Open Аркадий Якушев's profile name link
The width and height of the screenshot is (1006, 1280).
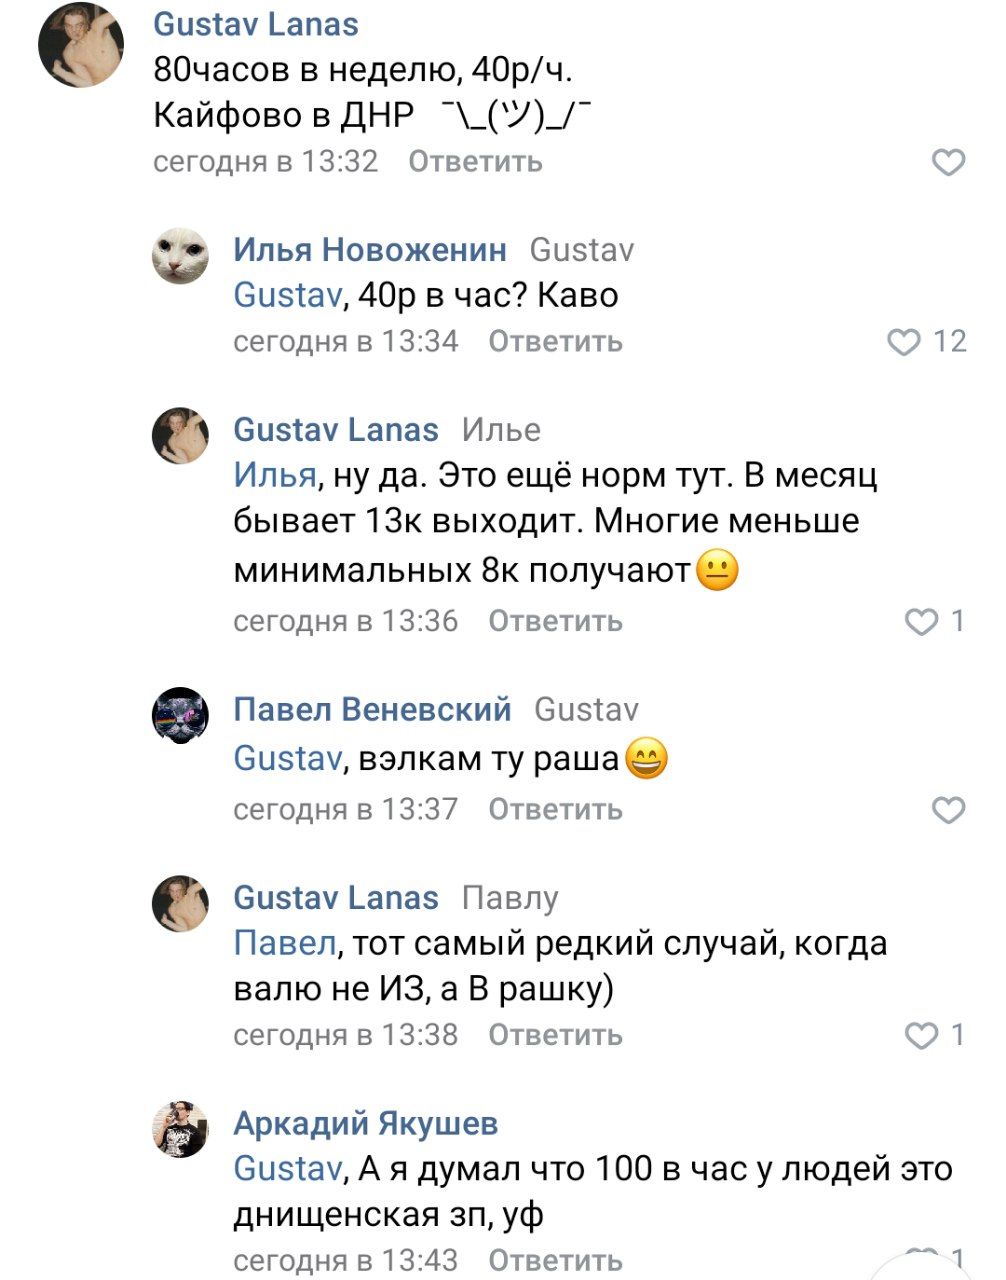[366, 1124]
